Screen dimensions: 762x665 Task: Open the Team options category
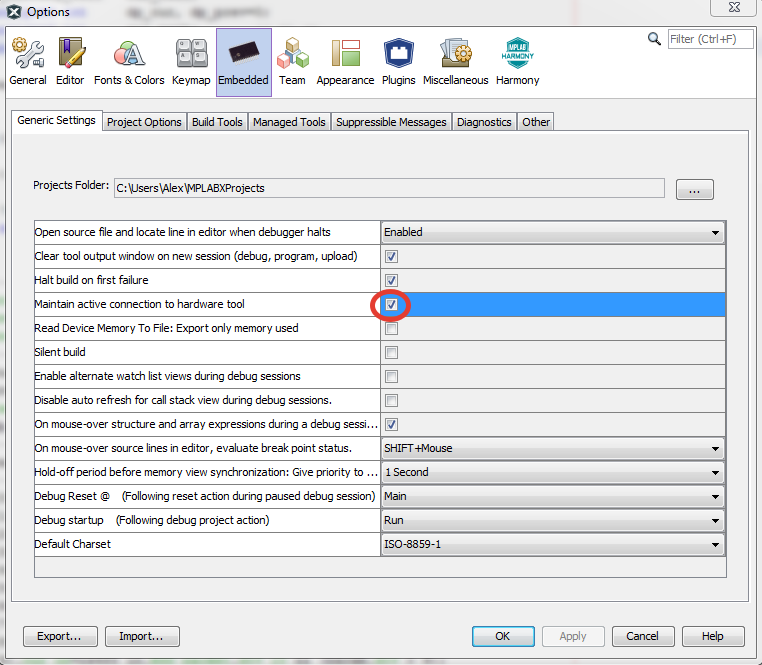click(x=292, y=61)
